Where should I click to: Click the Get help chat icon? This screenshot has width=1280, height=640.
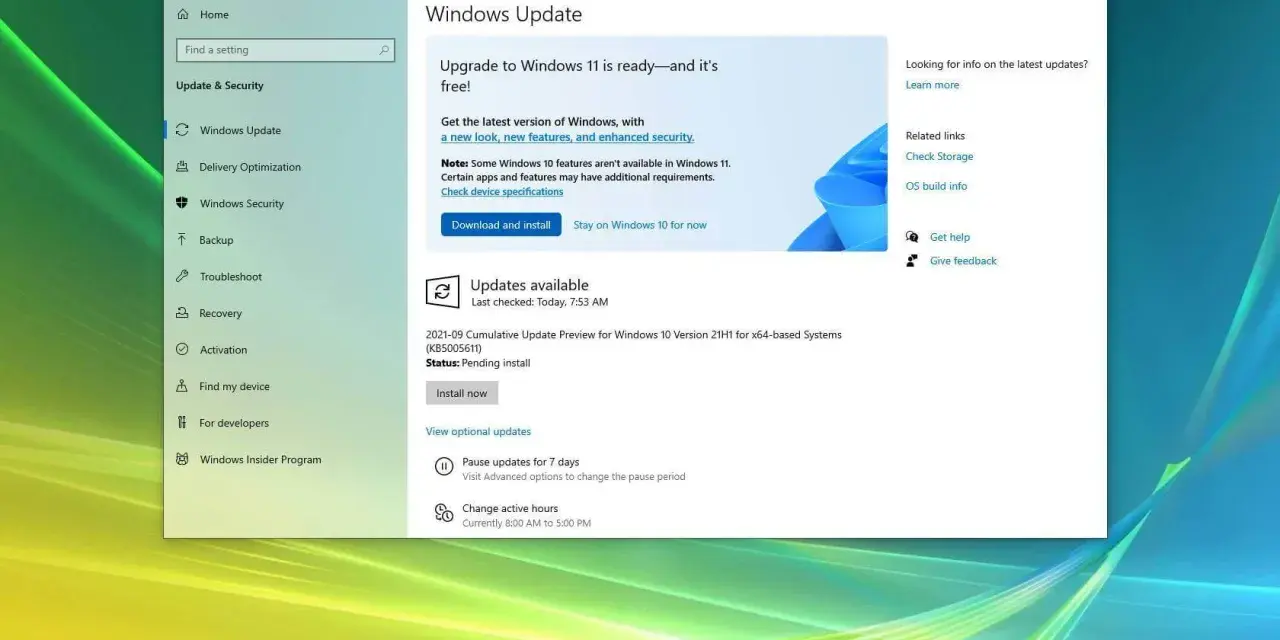point(912,237)
